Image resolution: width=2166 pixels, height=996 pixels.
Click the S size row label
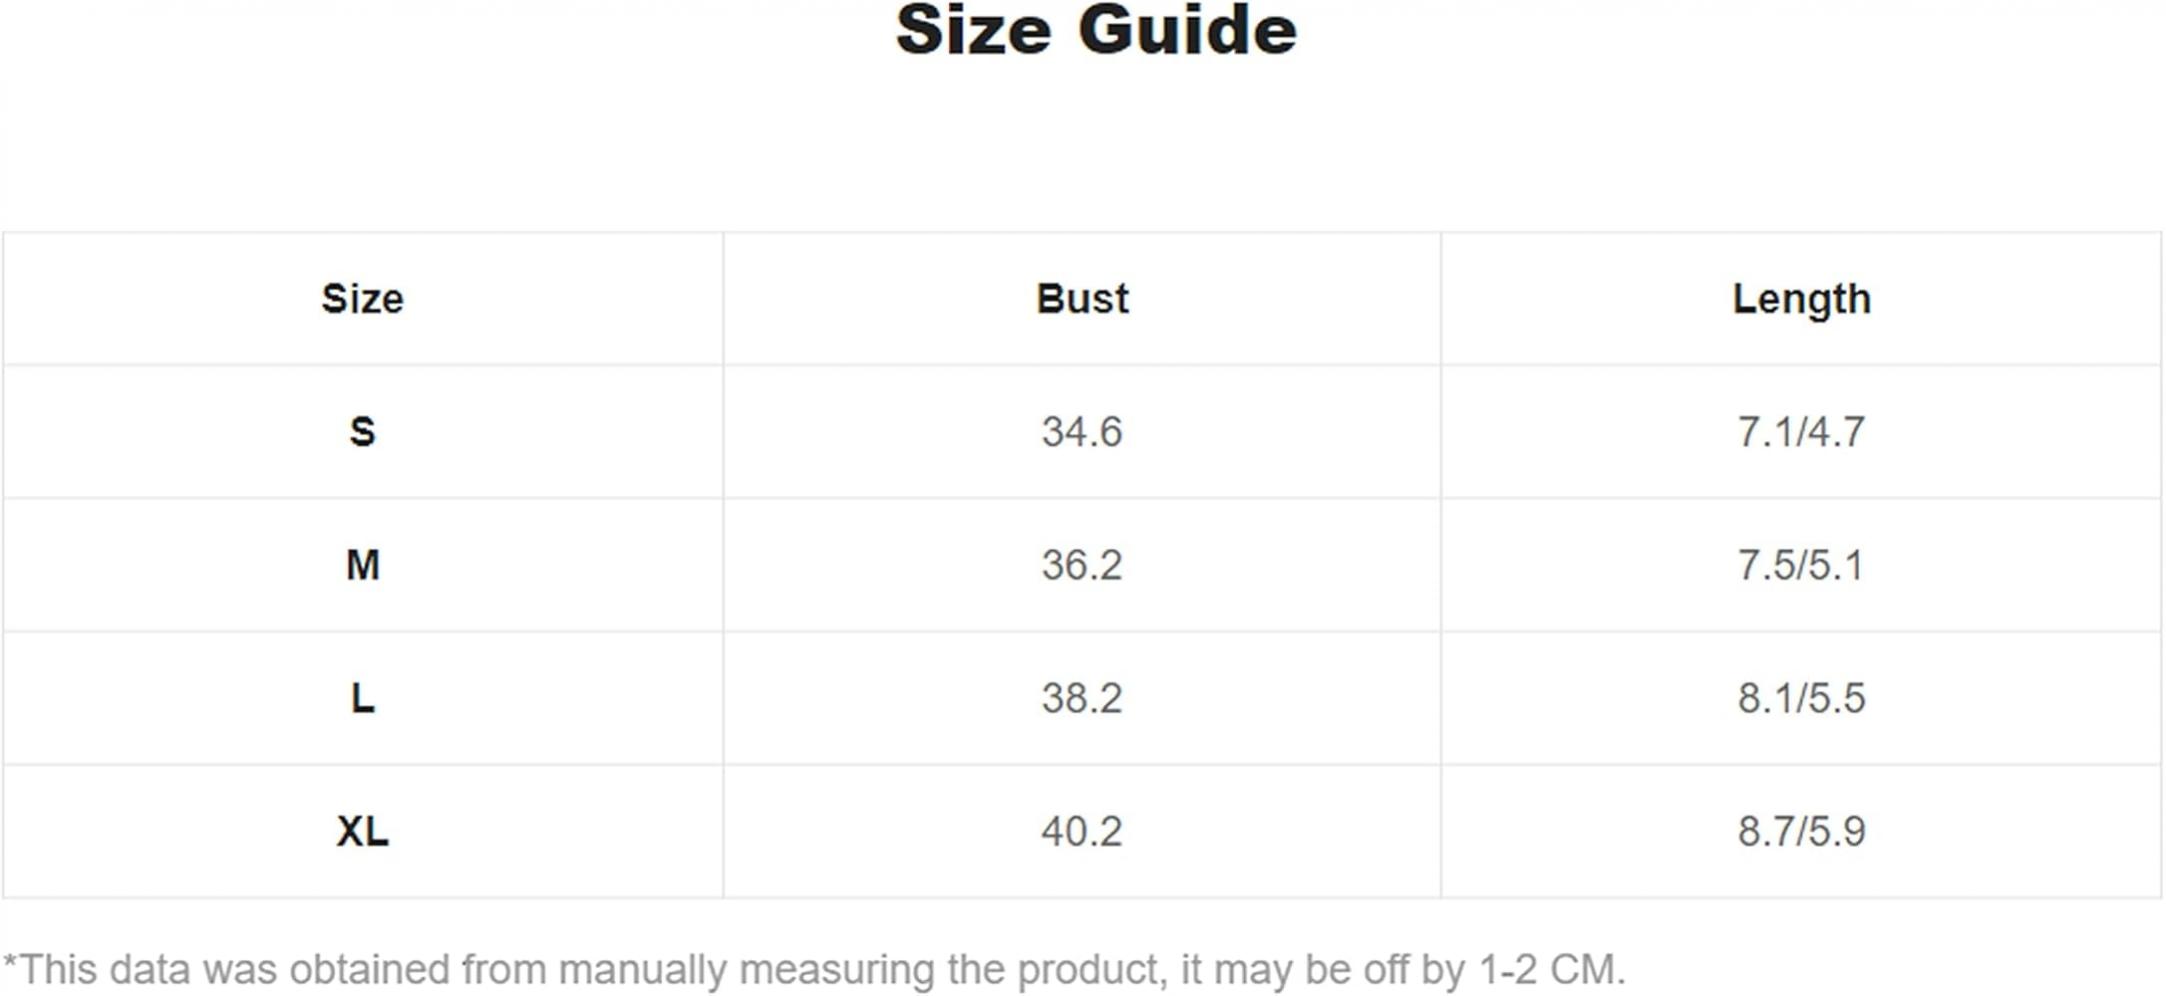tap(362, 432)
